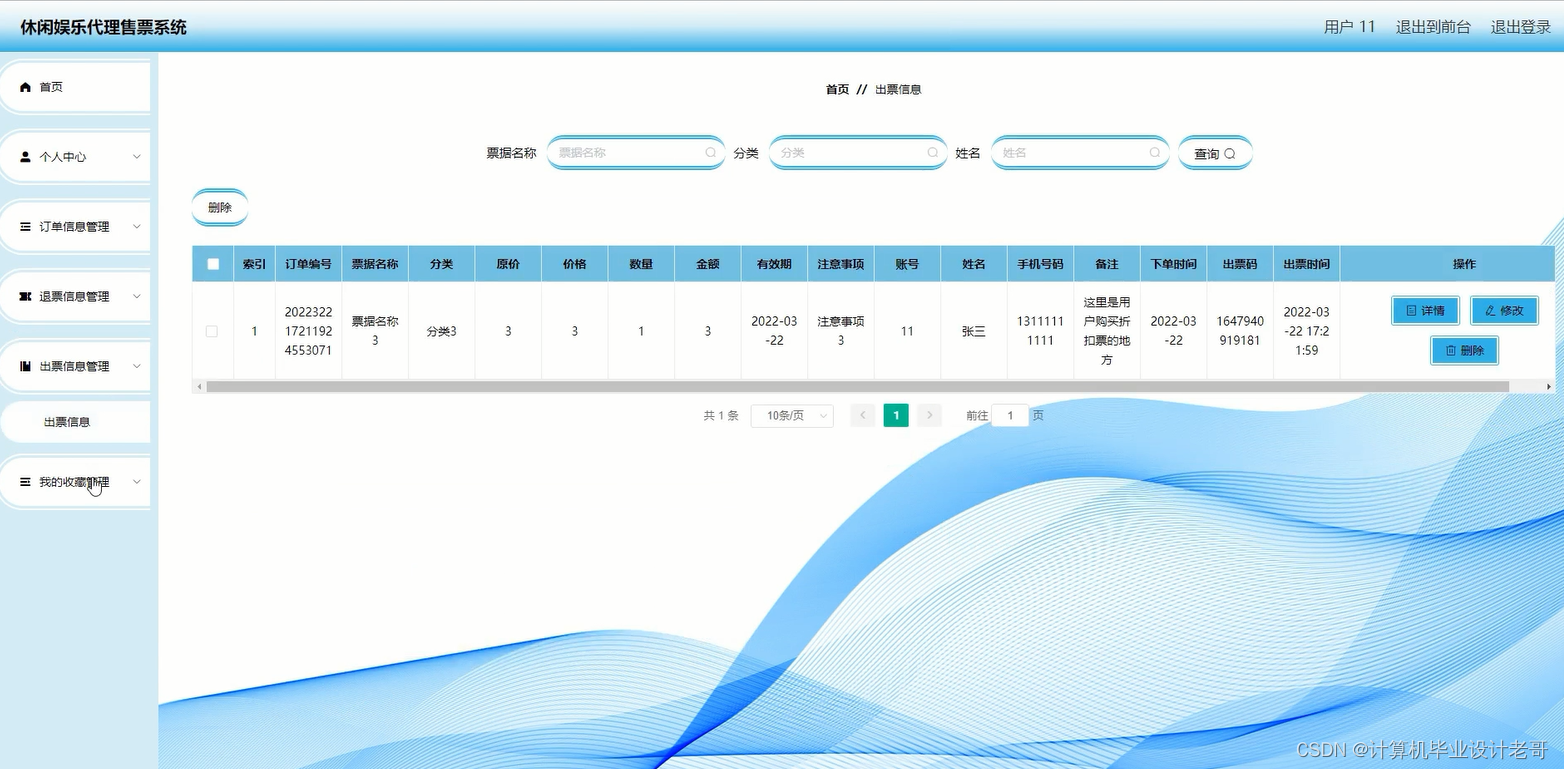Focus the 分类 search input
The width and height of the screenshot is (1564, 769).
pyautogui.click(x=858, y=153)
